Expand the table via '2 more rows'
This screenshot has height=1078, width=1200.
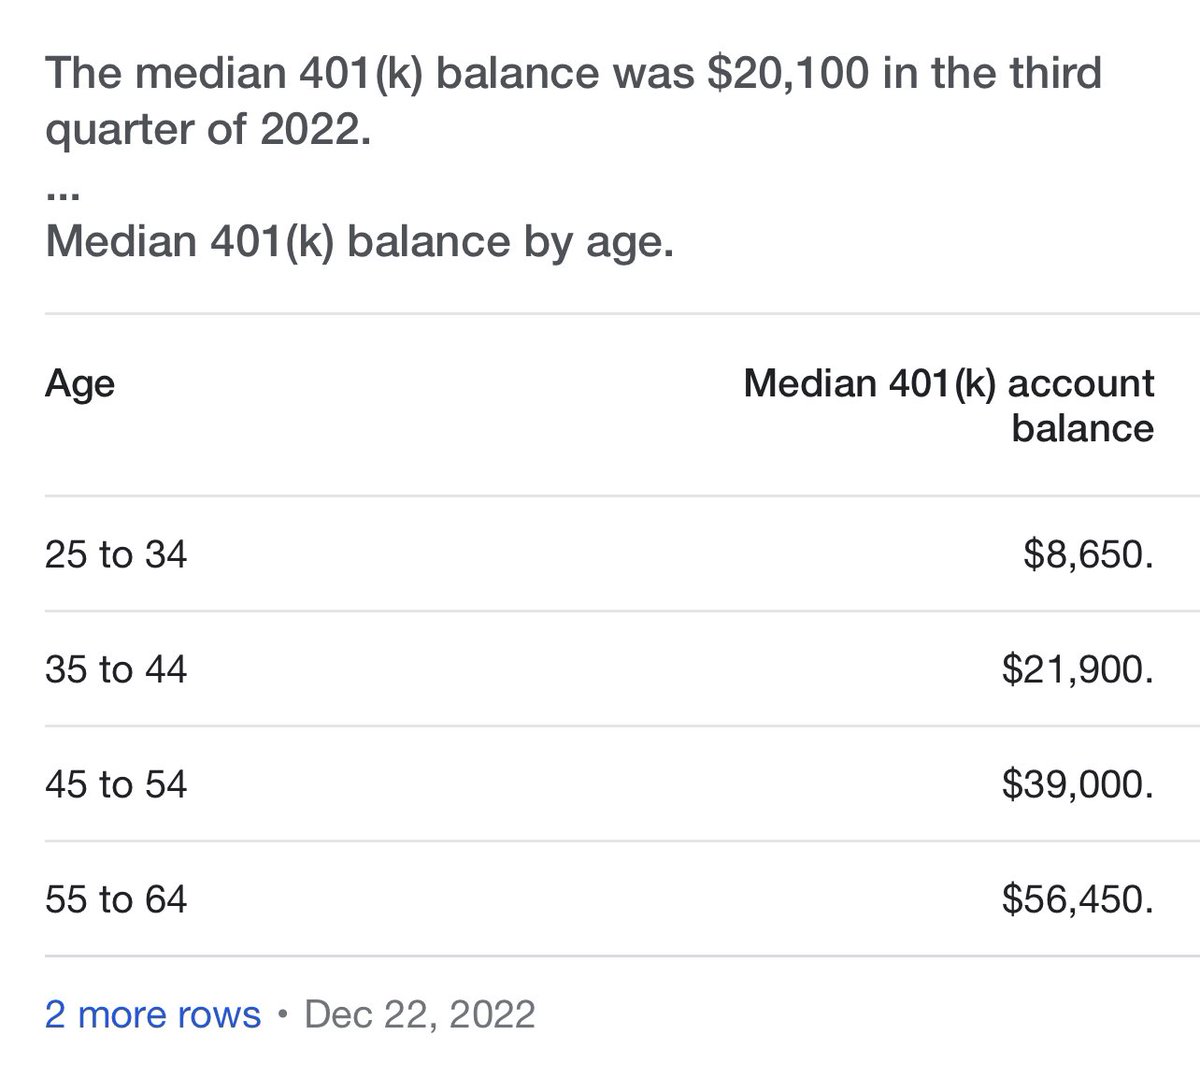click(152, 1014)
